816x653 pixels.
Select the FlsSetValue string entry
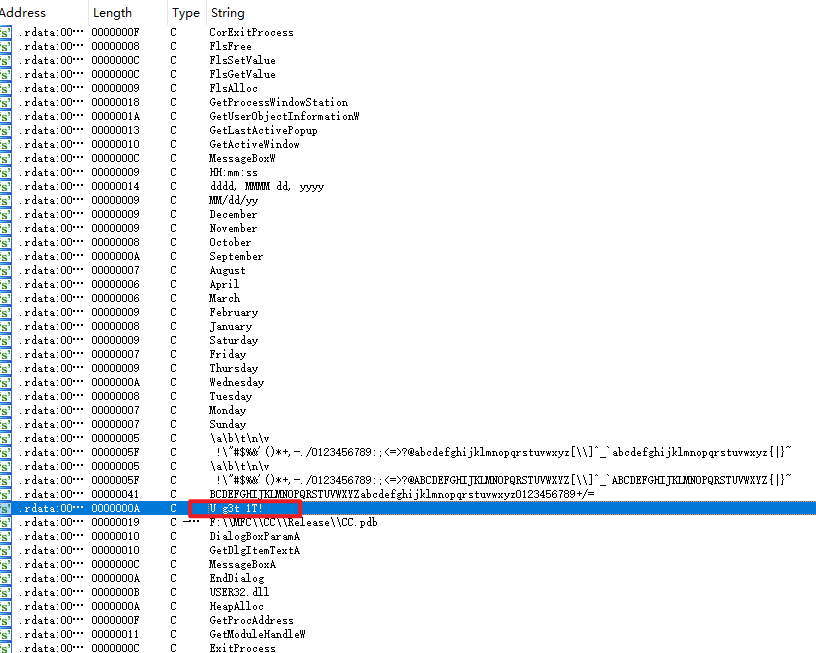[x=242, y=60]
